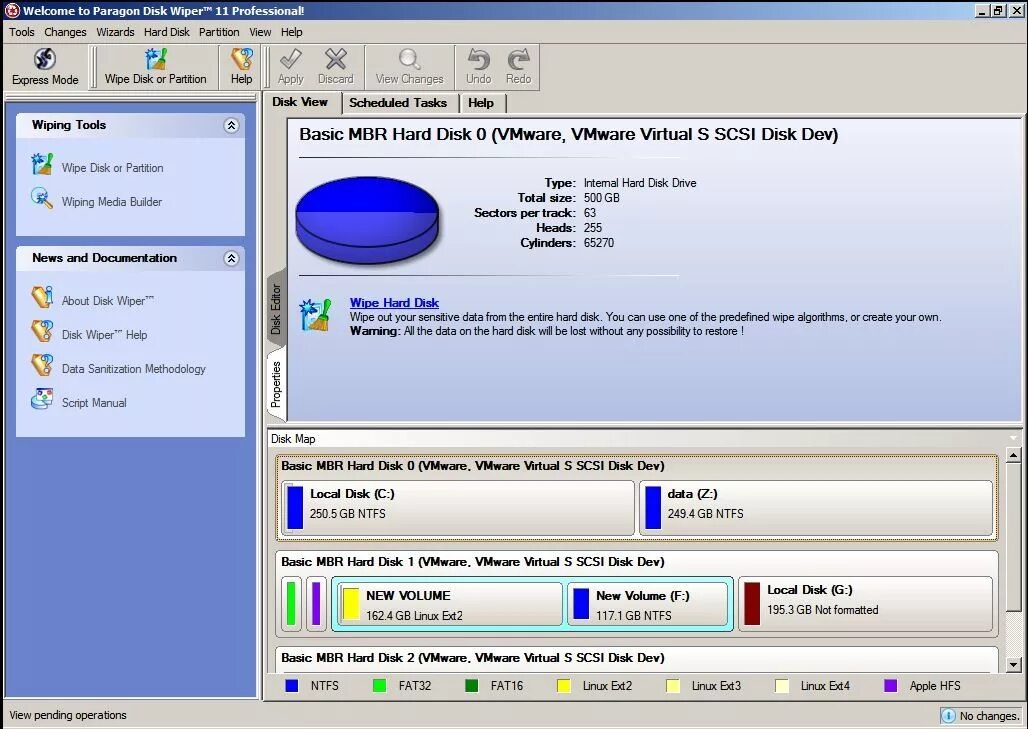Click FAT32 green legend swatch
The height and width of the screenshot is (729, 1028).
point(379,686)
